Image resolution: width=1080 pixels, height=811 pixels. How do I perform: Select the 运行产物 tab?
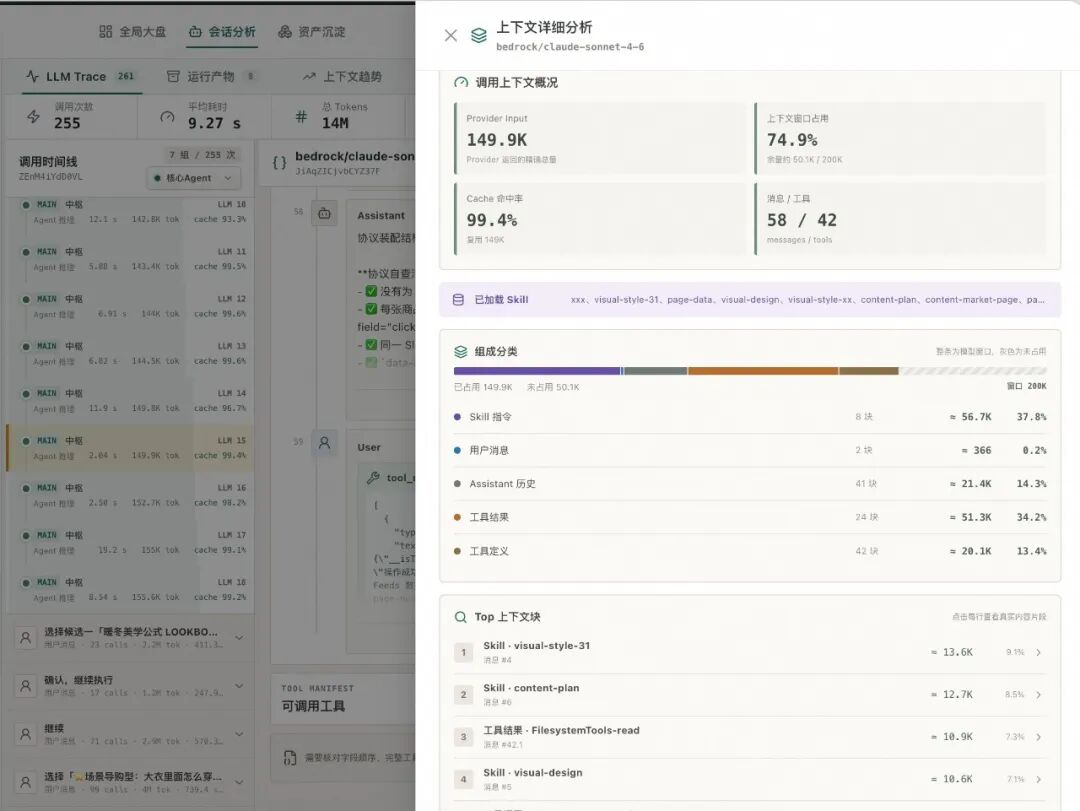pyautogui.click(x=211, y=76)
